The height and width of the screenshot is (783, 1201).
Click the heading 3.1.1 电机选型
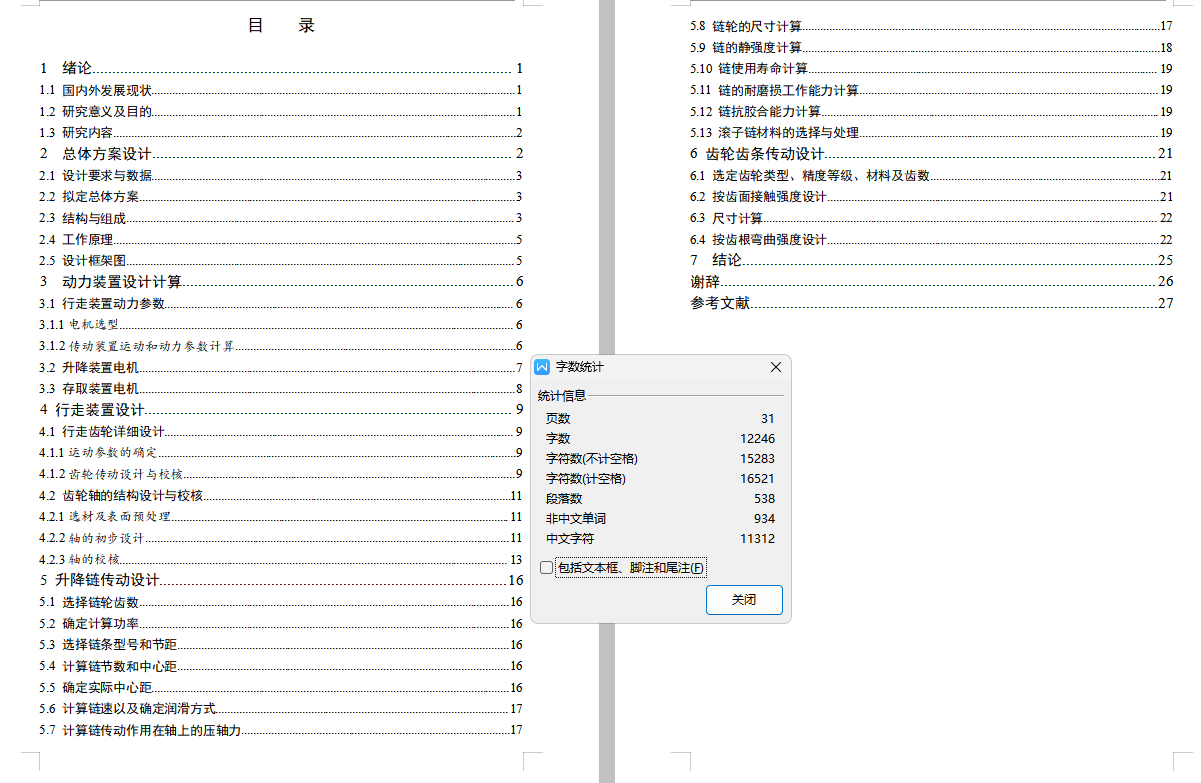tap(82, 324)
